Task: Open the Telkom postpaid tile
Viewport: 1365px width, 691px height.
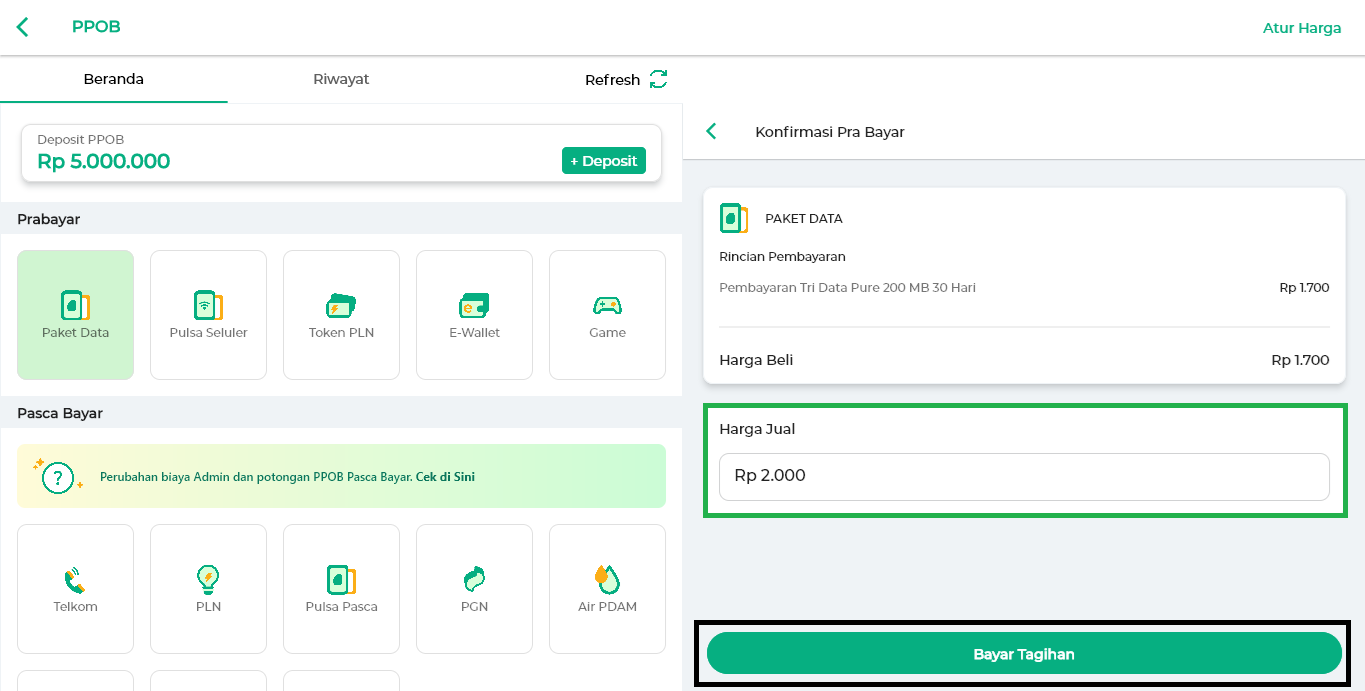Action: tap(75, 589)
